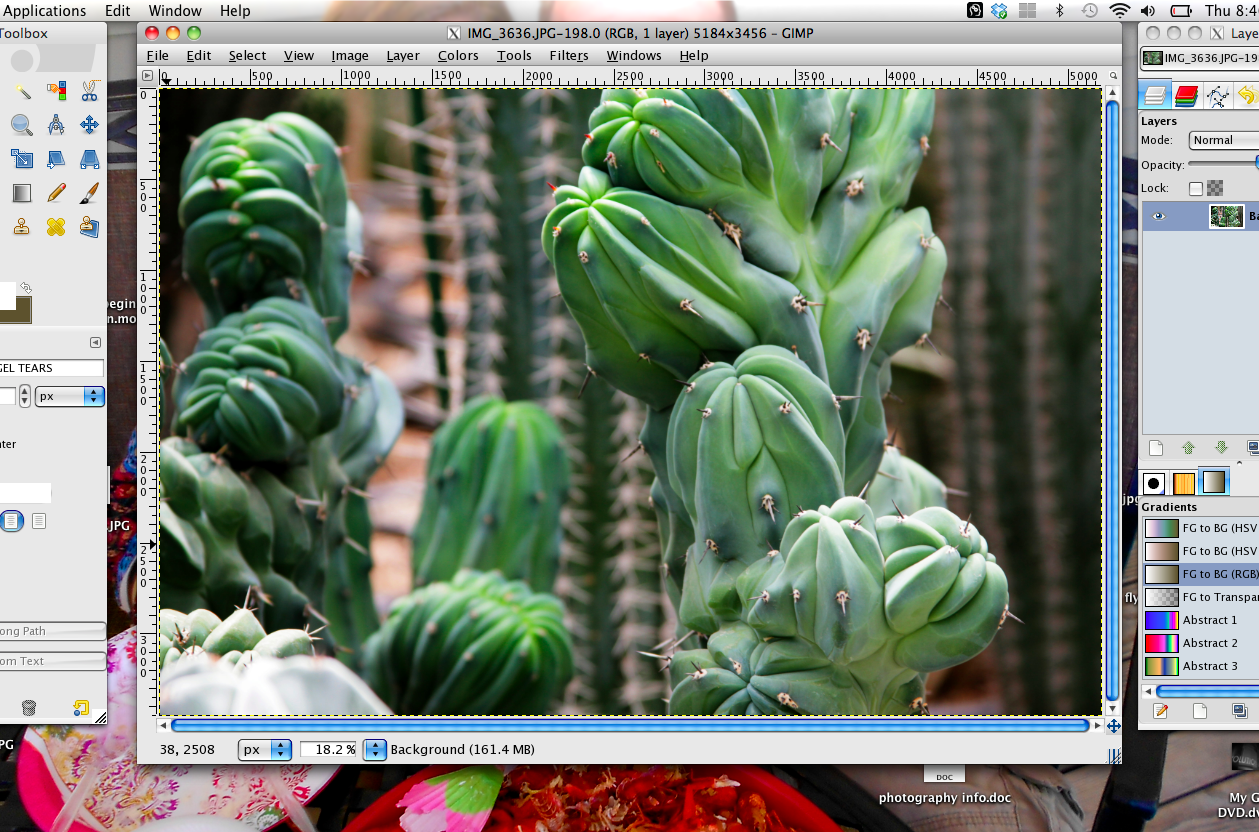Select the highlighted left text justify button
The image size is (1259, 832).
[11, 521]
